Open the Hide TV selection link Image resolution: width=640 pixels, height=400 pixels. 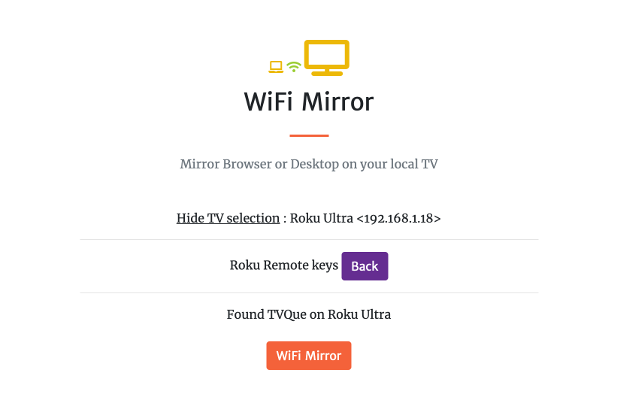coord(228,218)
